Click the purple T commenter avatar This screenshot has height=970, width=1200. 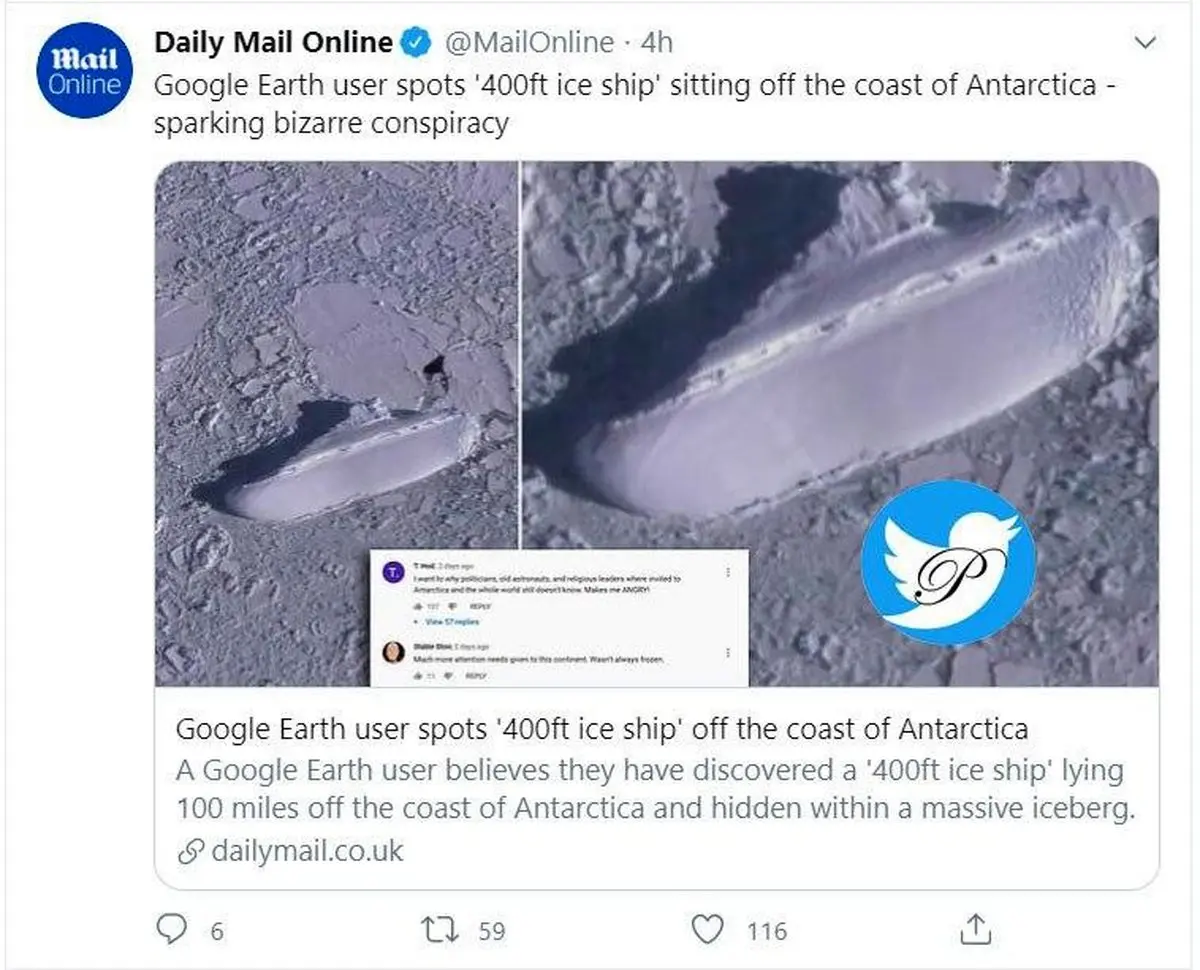(395, 573)
